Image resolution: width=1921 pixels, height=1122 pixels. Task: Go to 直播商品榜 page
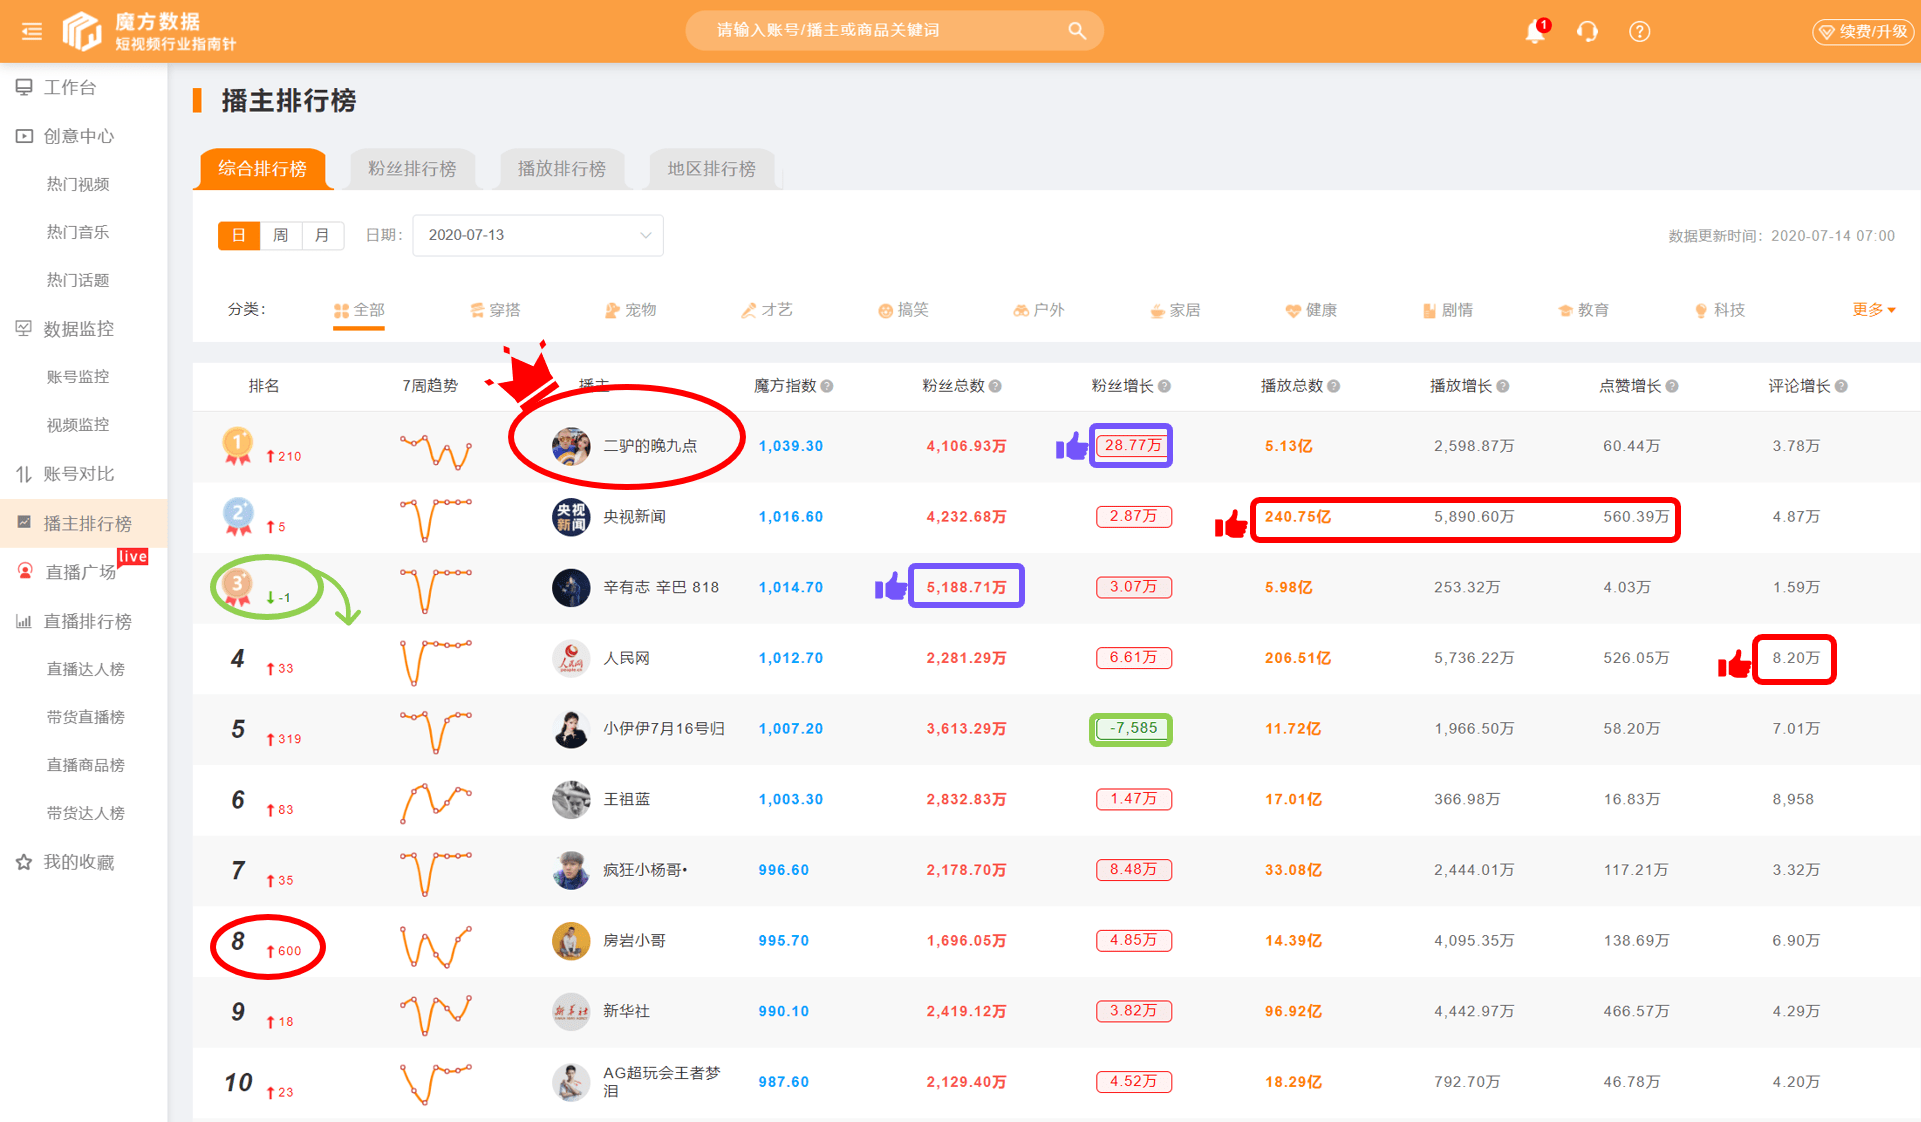(x=86, y=765)
